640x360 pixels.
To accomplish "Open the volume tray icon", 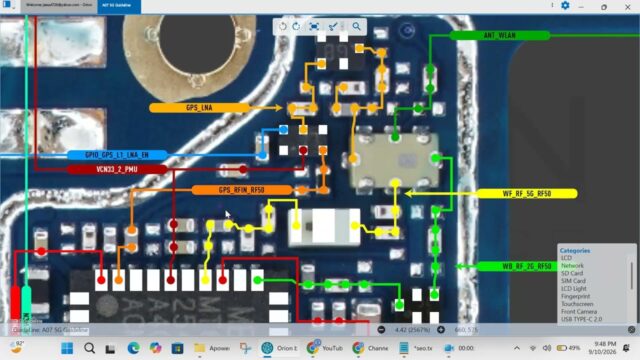I will click(547, 348).
